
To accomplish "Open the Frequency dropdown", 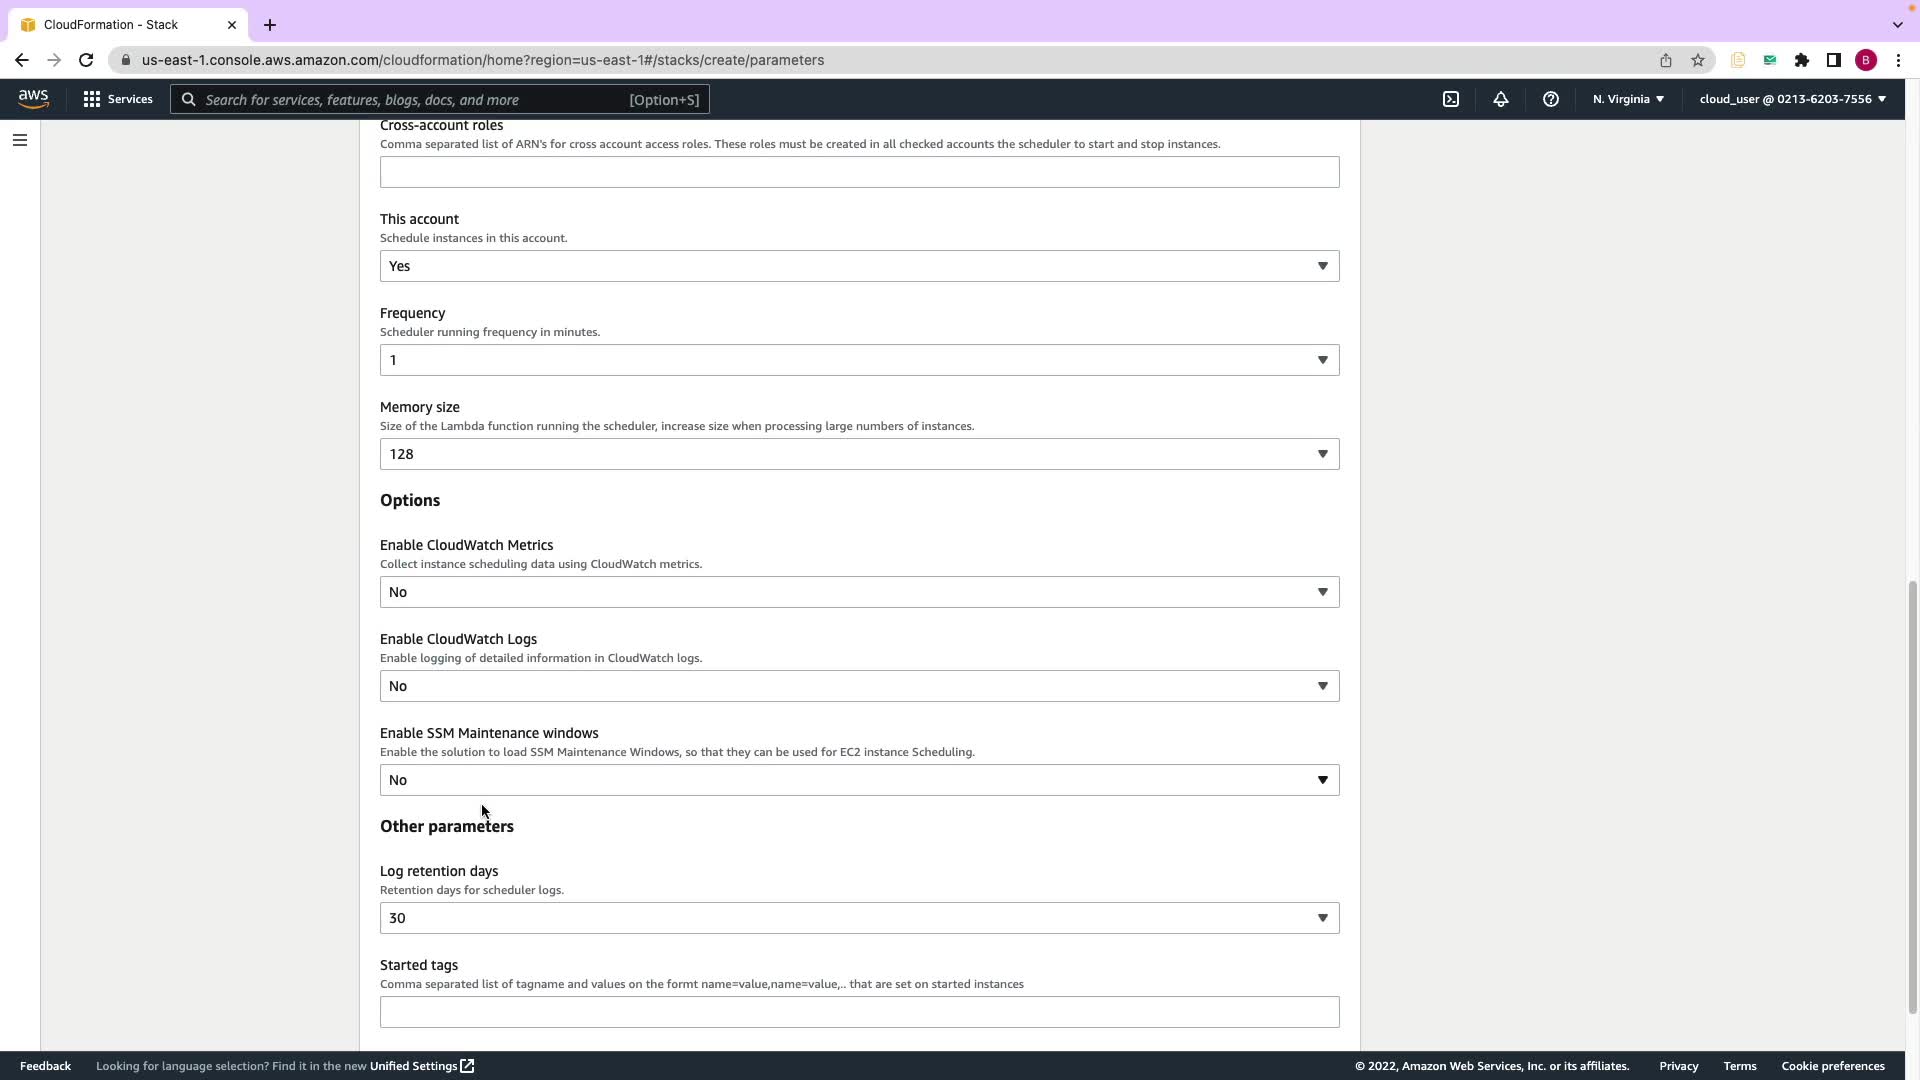I will [x=859, y=360].
